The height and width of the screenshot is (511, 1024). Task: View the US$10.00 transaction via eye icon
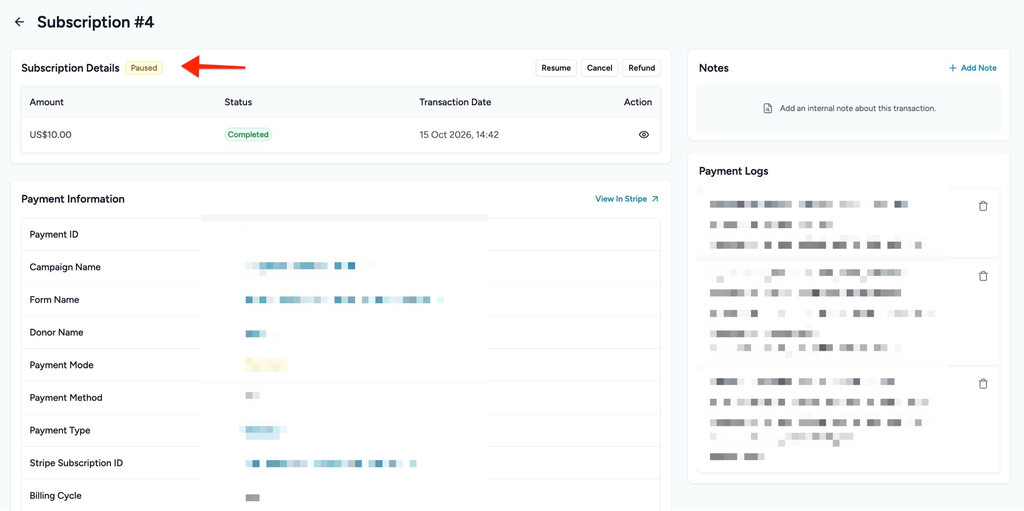[x=643, y=135]
